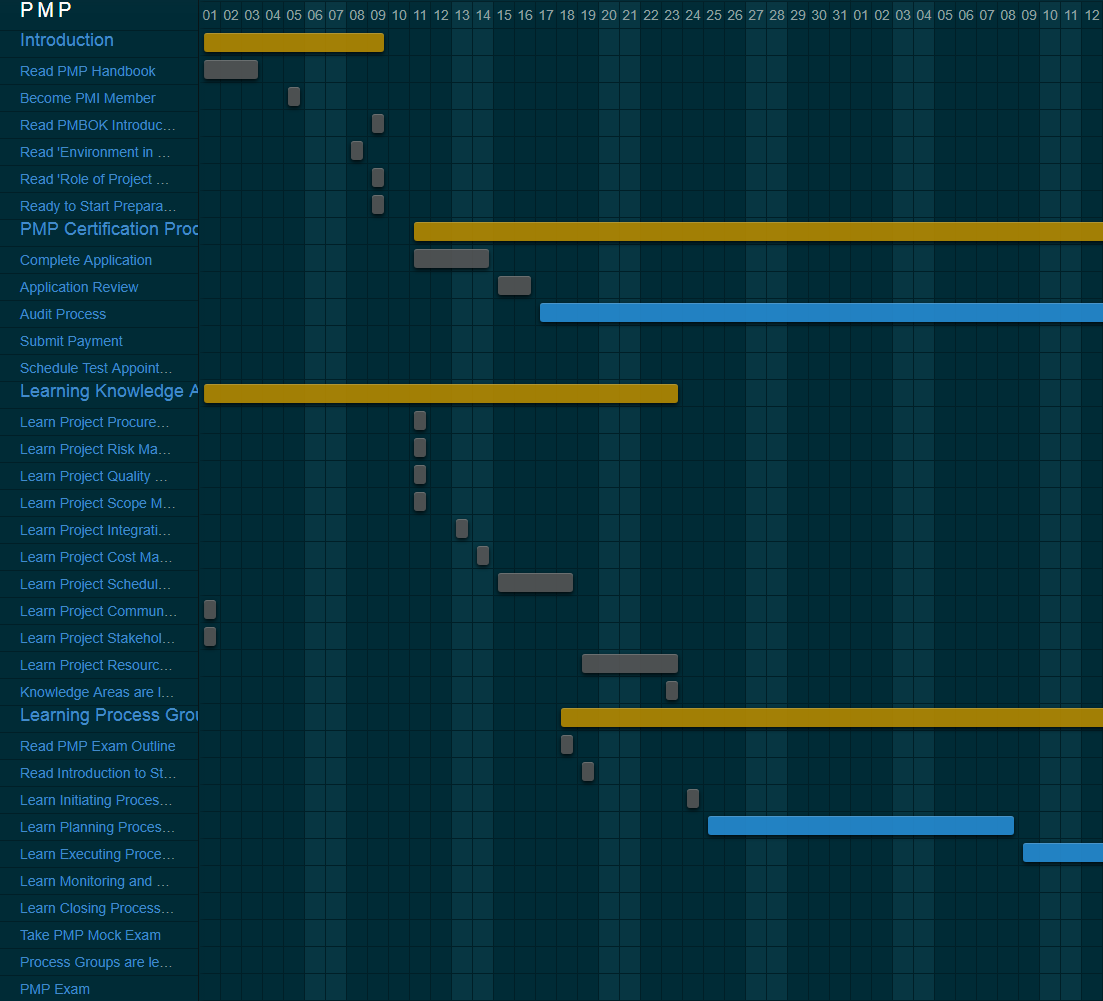1103x1001 pixels.
Task: Select the Become PMI Member milestone marker
Action: point(294,97)
